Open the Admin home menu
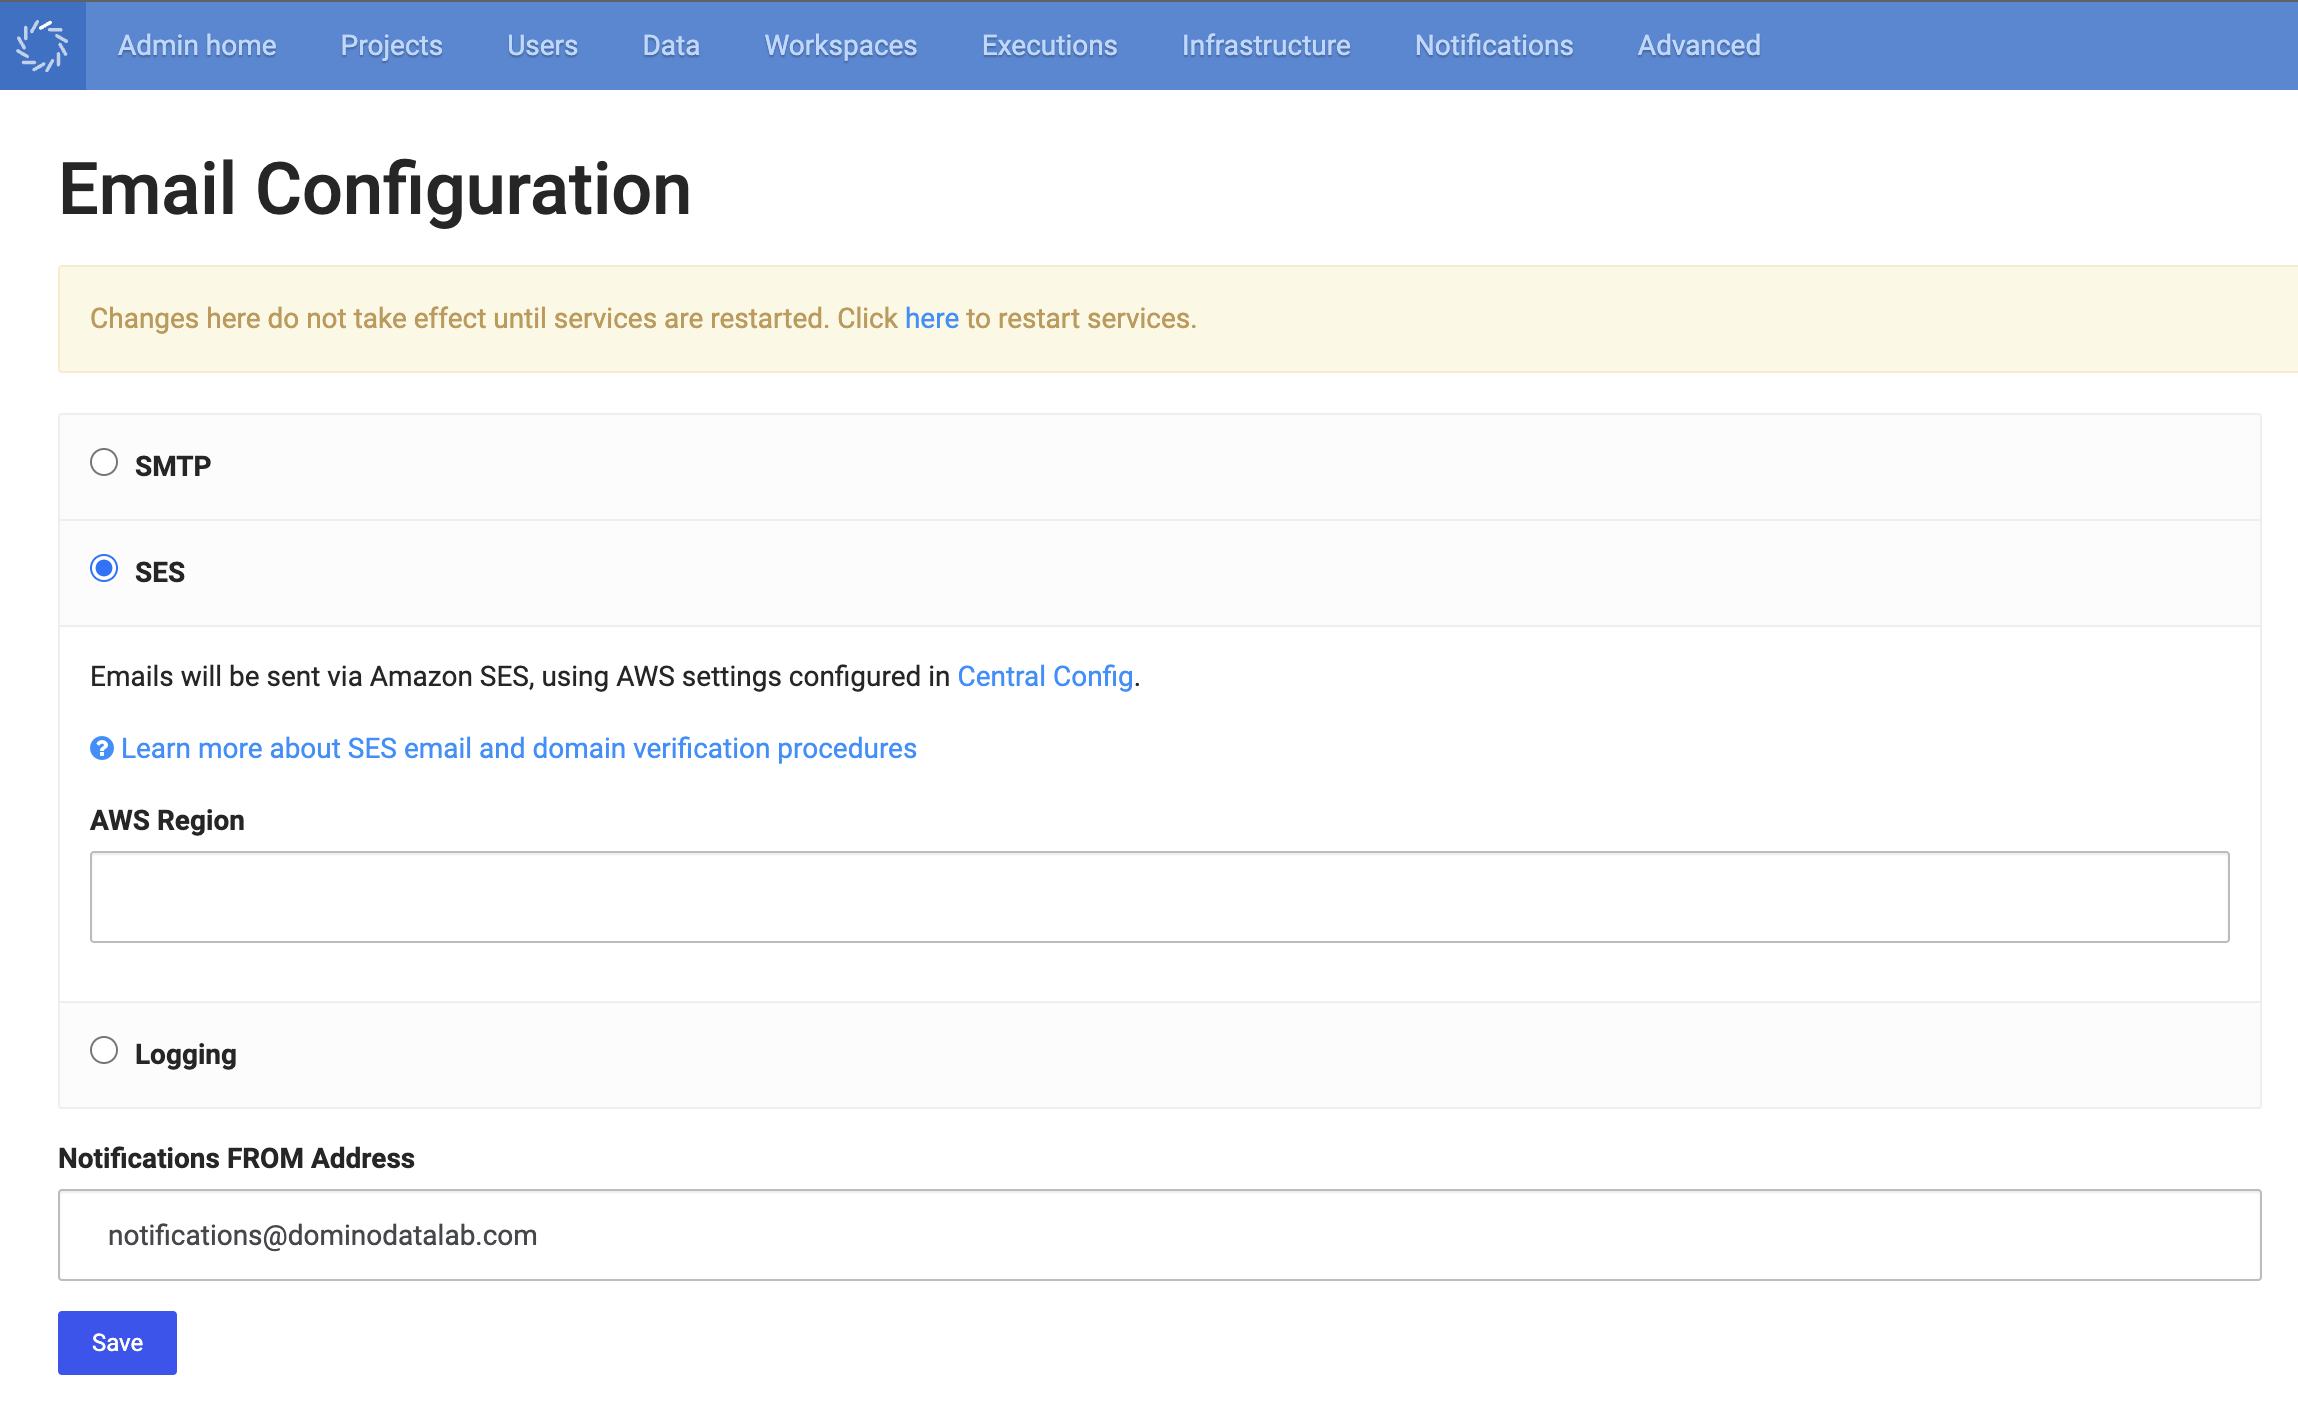 coord(197,46)
